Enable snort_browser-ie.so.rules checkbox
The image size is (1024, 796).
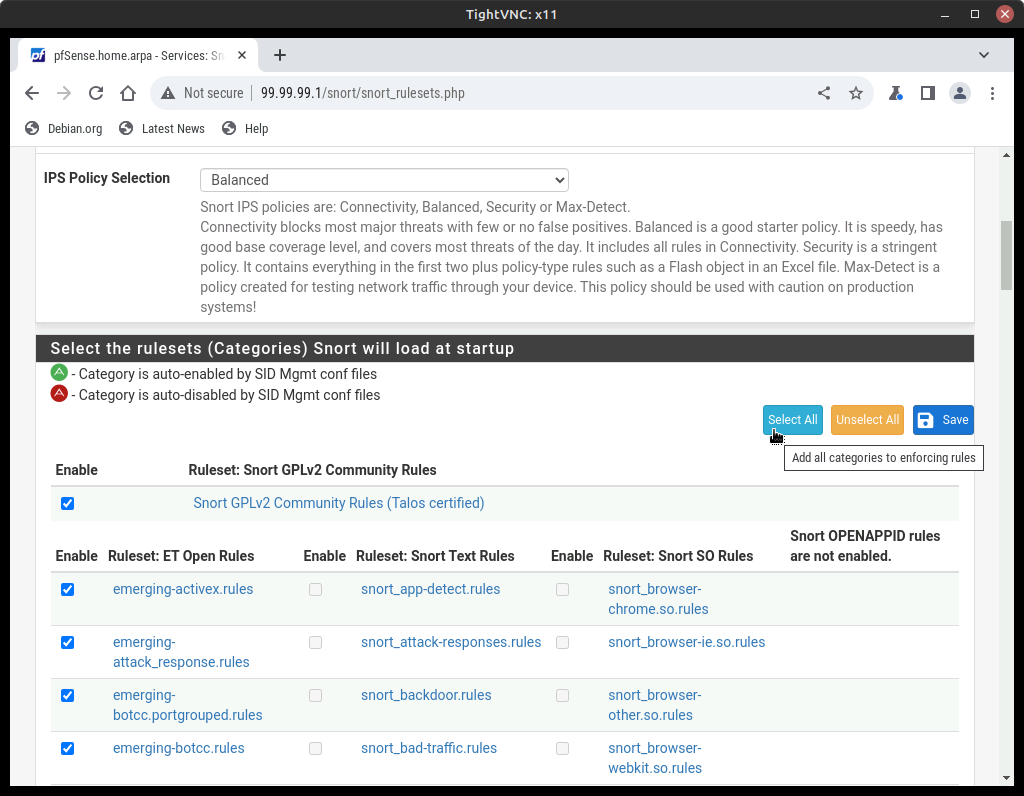562,643
